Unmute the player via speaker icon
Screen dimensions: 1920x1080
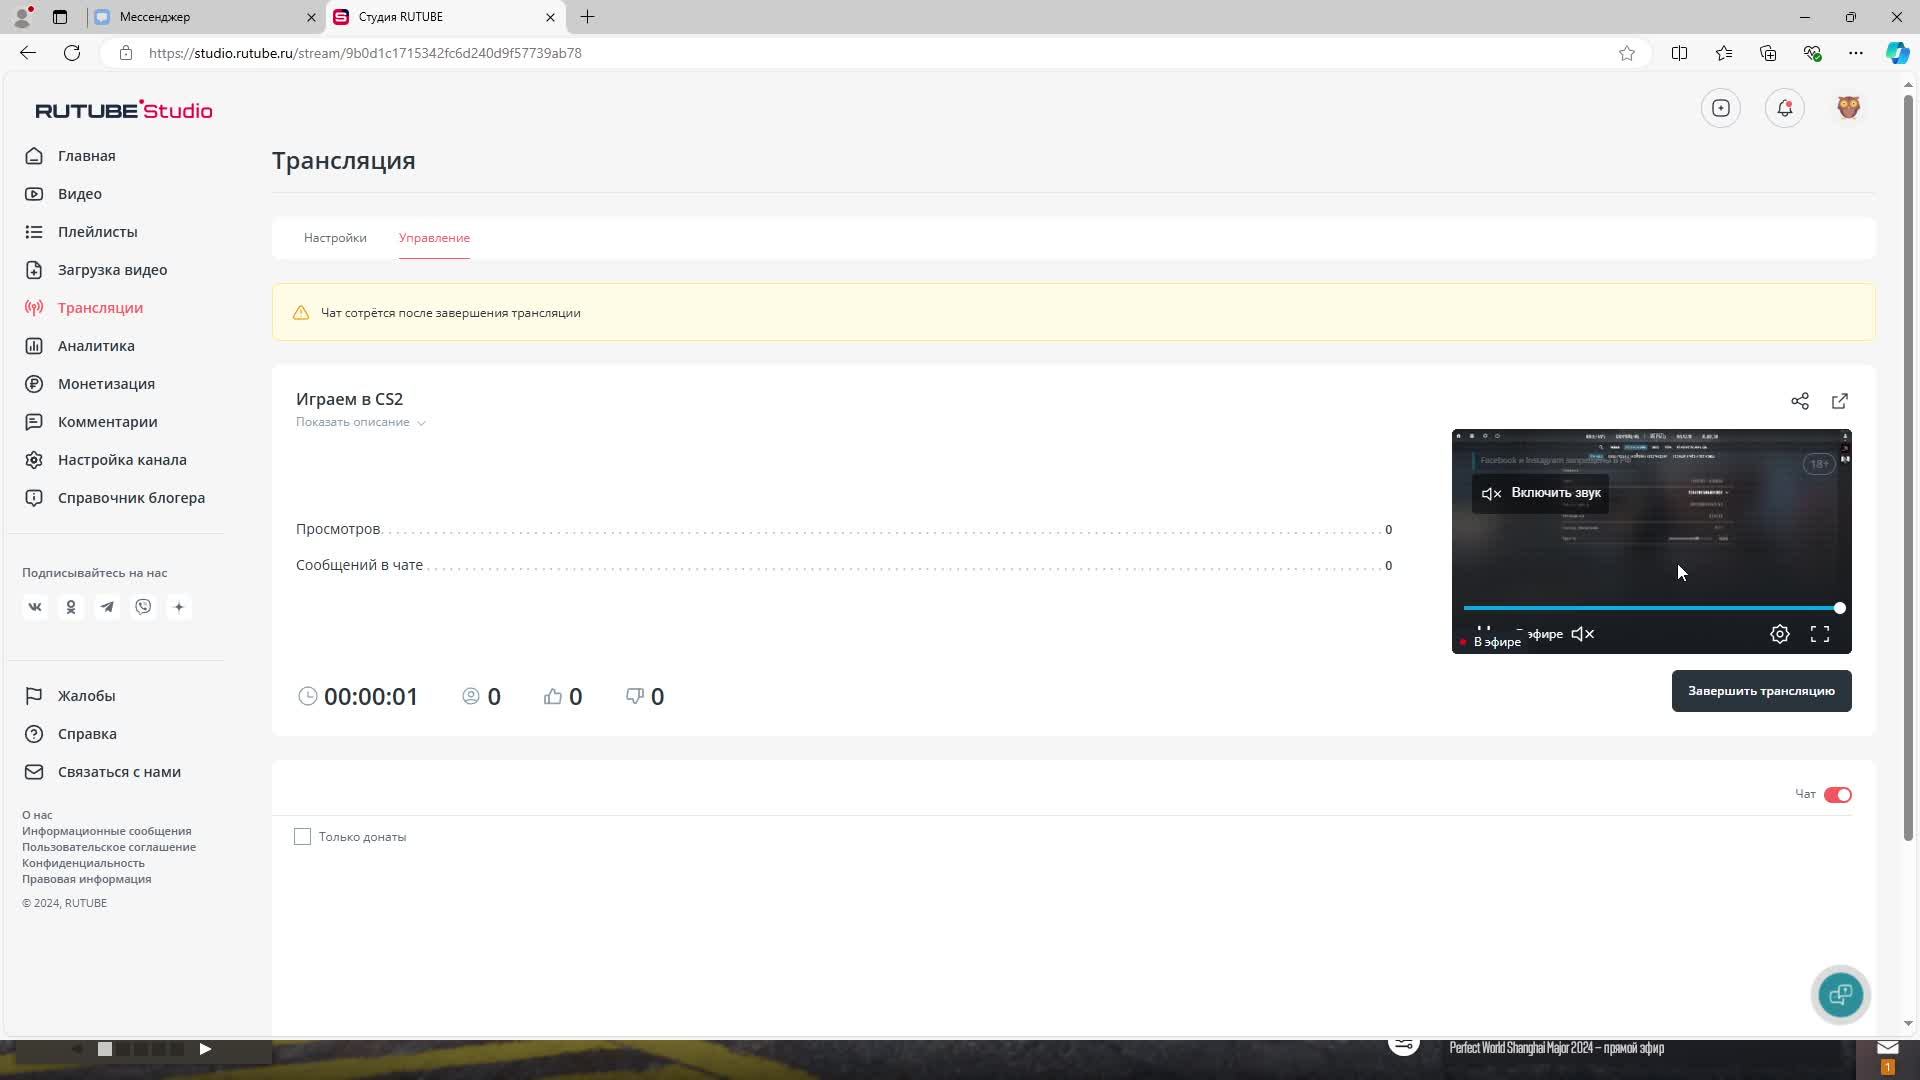[1583, 634]
